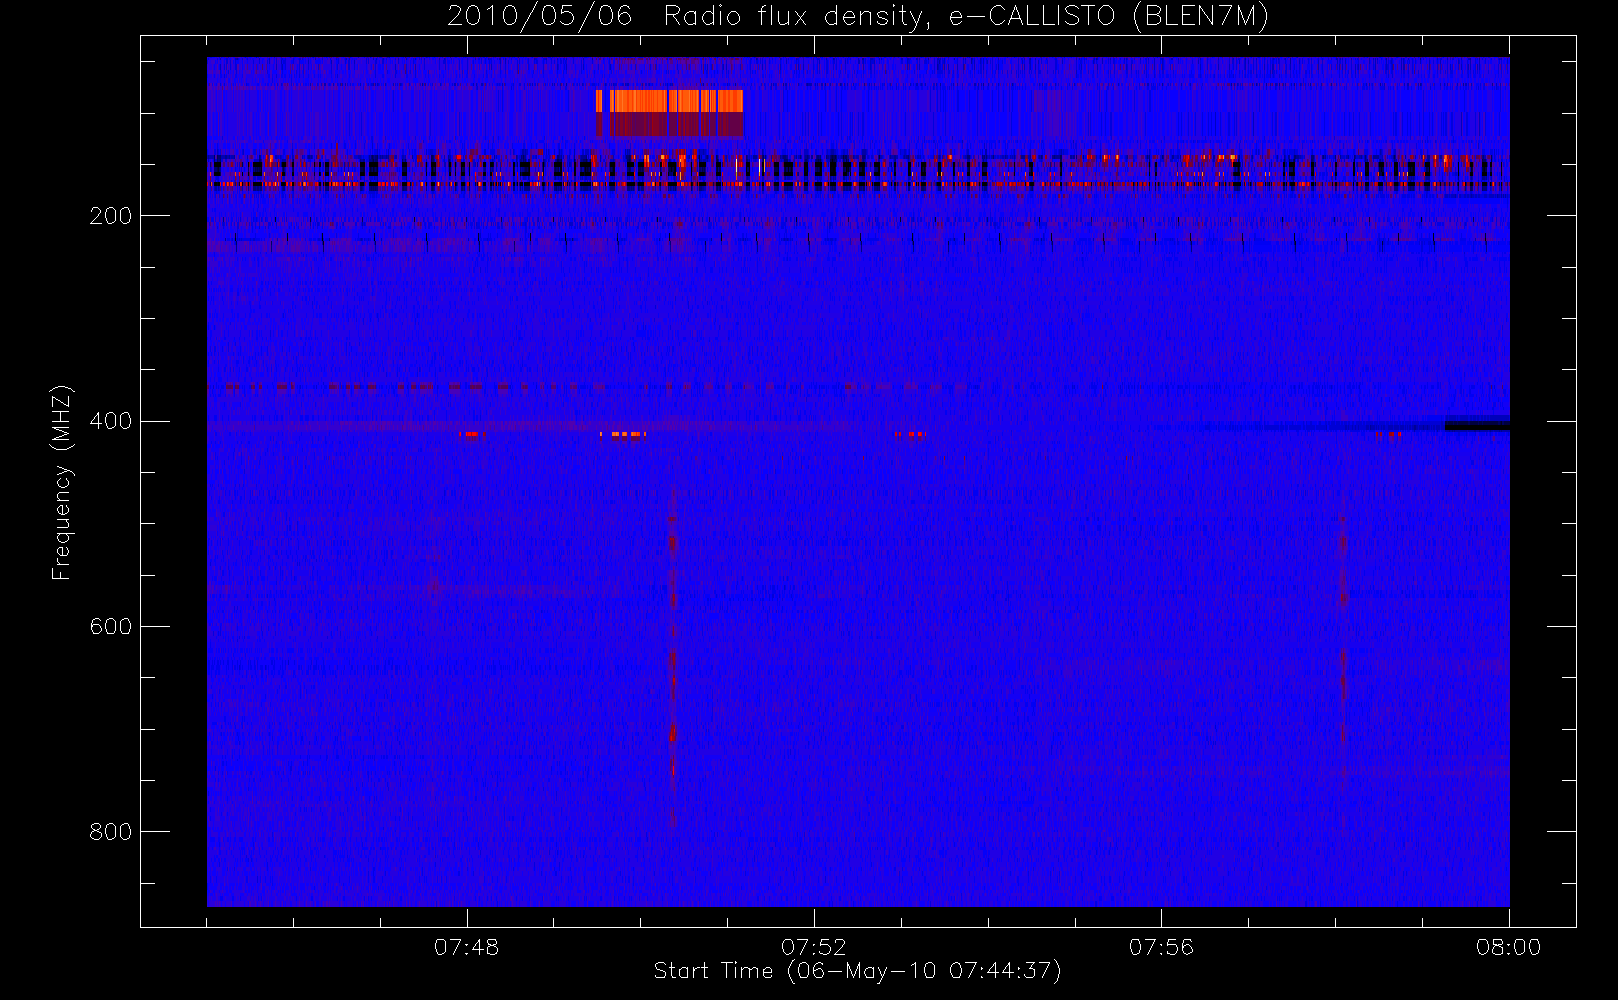Click the 07:56 time tick label
This screenshot has width=1618, height=1000.
point(1161,947)
